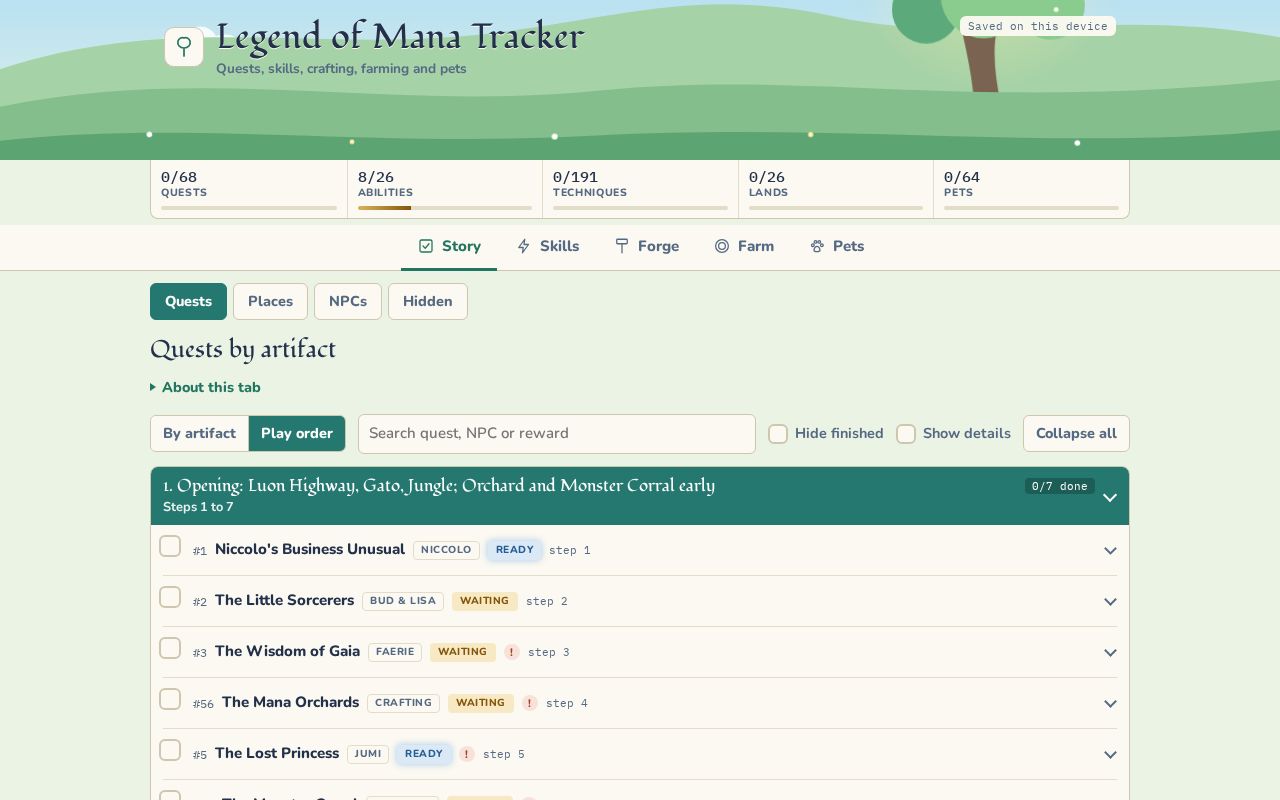Click the Skills lightning bolt icon
The width and height of the screenshot is (1280, 800).
523,246
